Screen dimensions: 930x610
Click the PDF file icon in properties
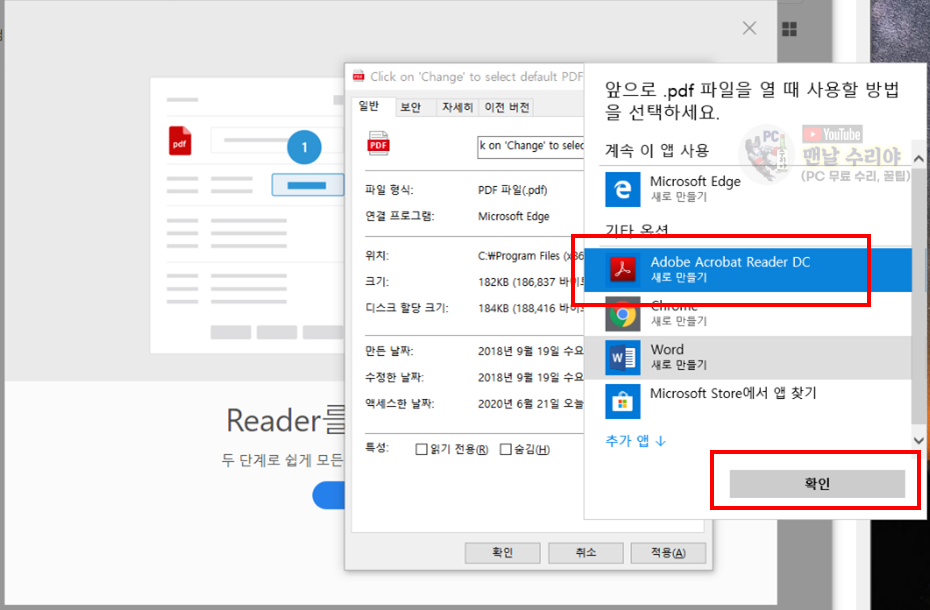pyautogui.click(x=378, y=144)
